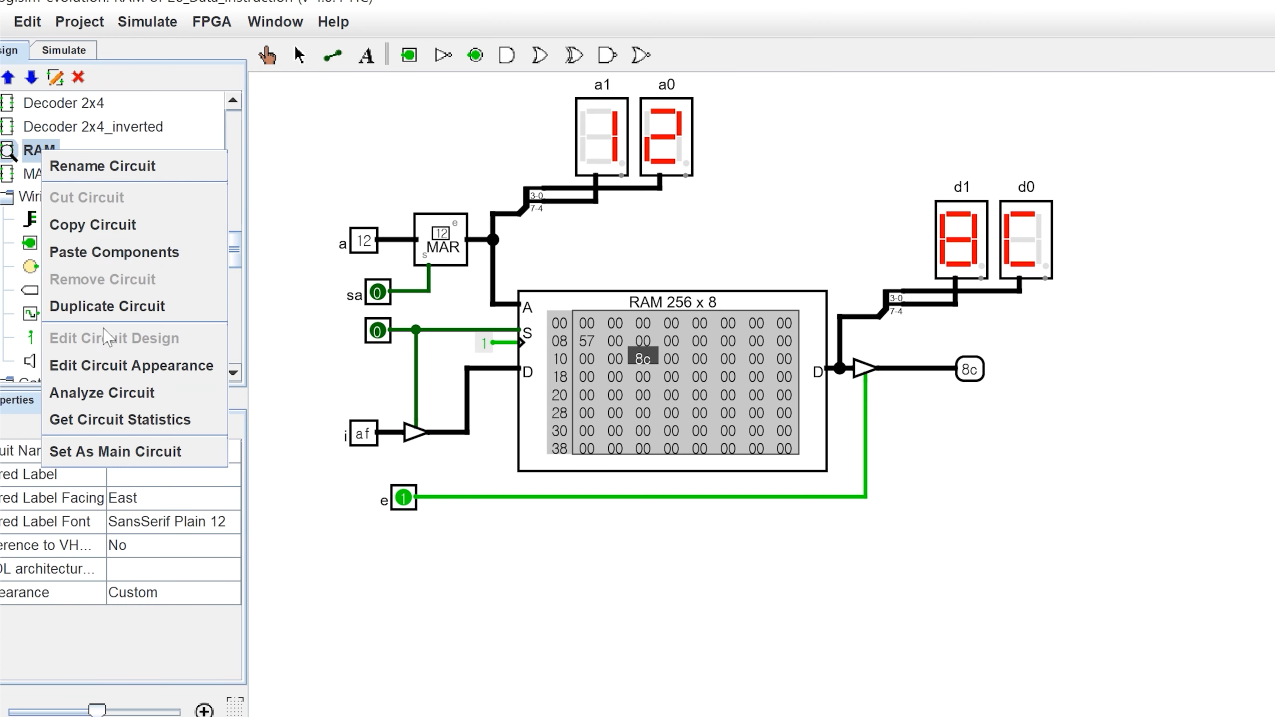The image size is (1275, 717).
Task: Open Shared Label Facing East dropdown
Action: point(173,498)
